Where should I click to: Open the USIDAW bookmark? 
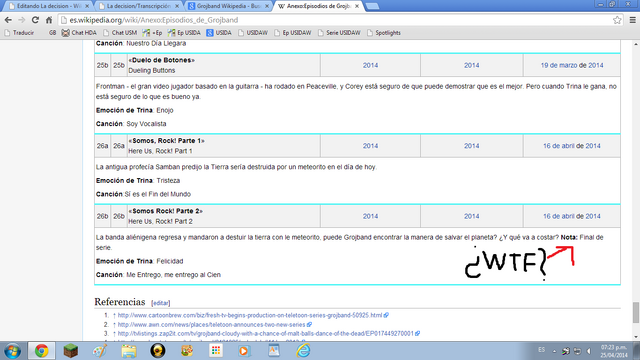[x=253, y=33]
